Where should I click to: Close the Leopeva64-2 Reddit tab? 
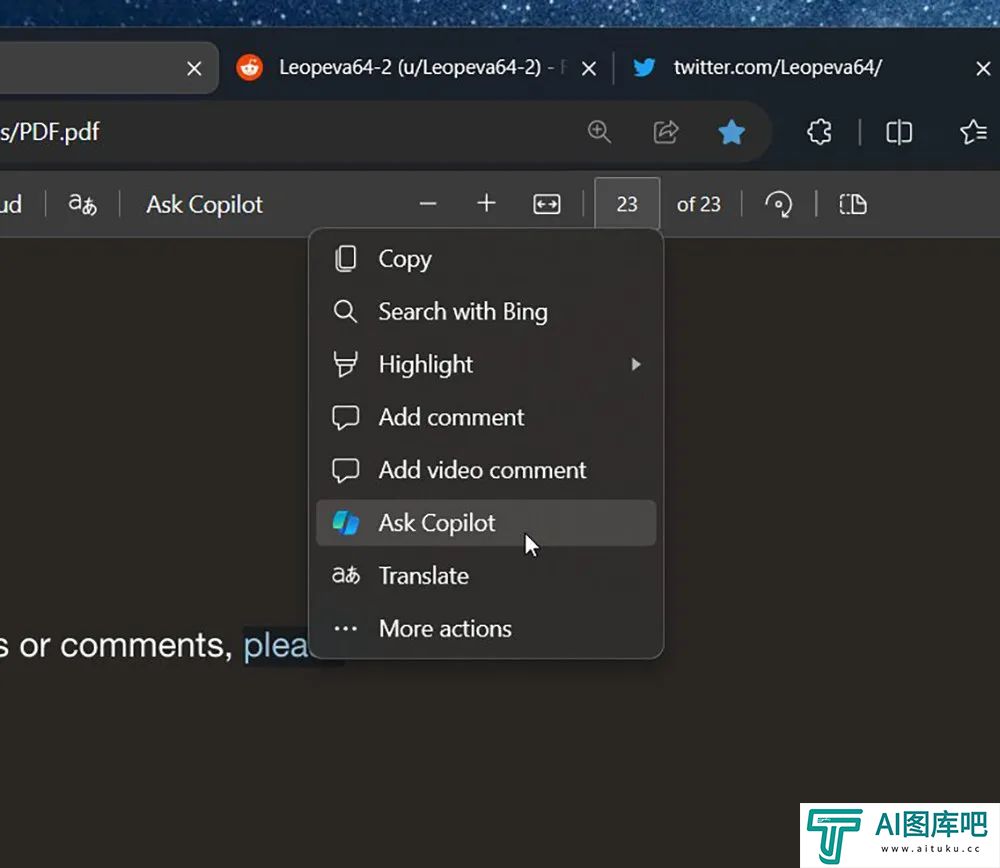pos(589,68)
